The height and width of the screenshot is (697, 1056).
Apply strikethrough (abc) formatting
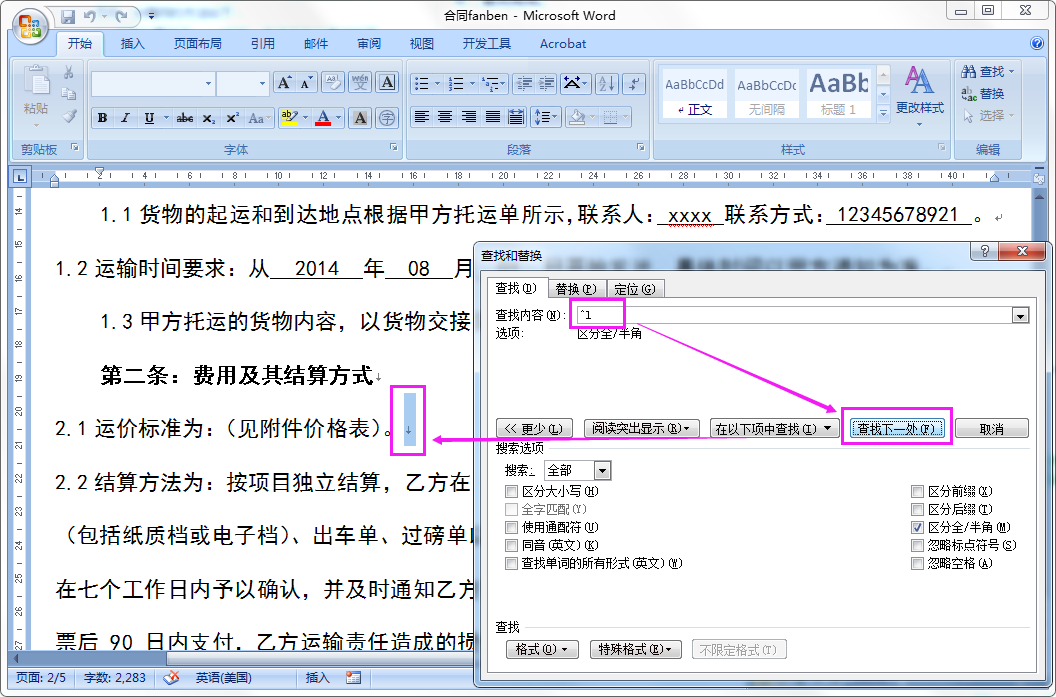pos(185,119)
